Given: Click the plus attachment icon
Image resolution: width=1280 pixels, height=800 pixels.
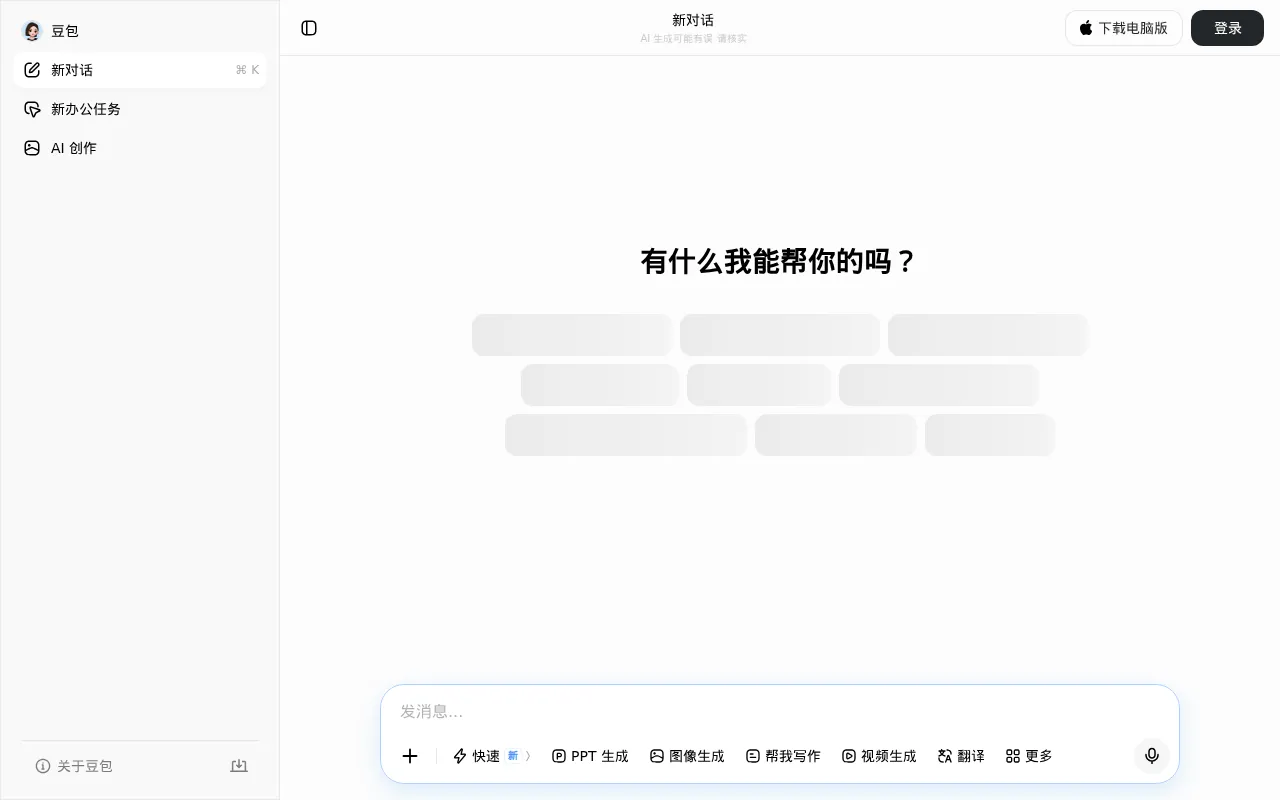Looking at the screenshot, I should 410,756.
